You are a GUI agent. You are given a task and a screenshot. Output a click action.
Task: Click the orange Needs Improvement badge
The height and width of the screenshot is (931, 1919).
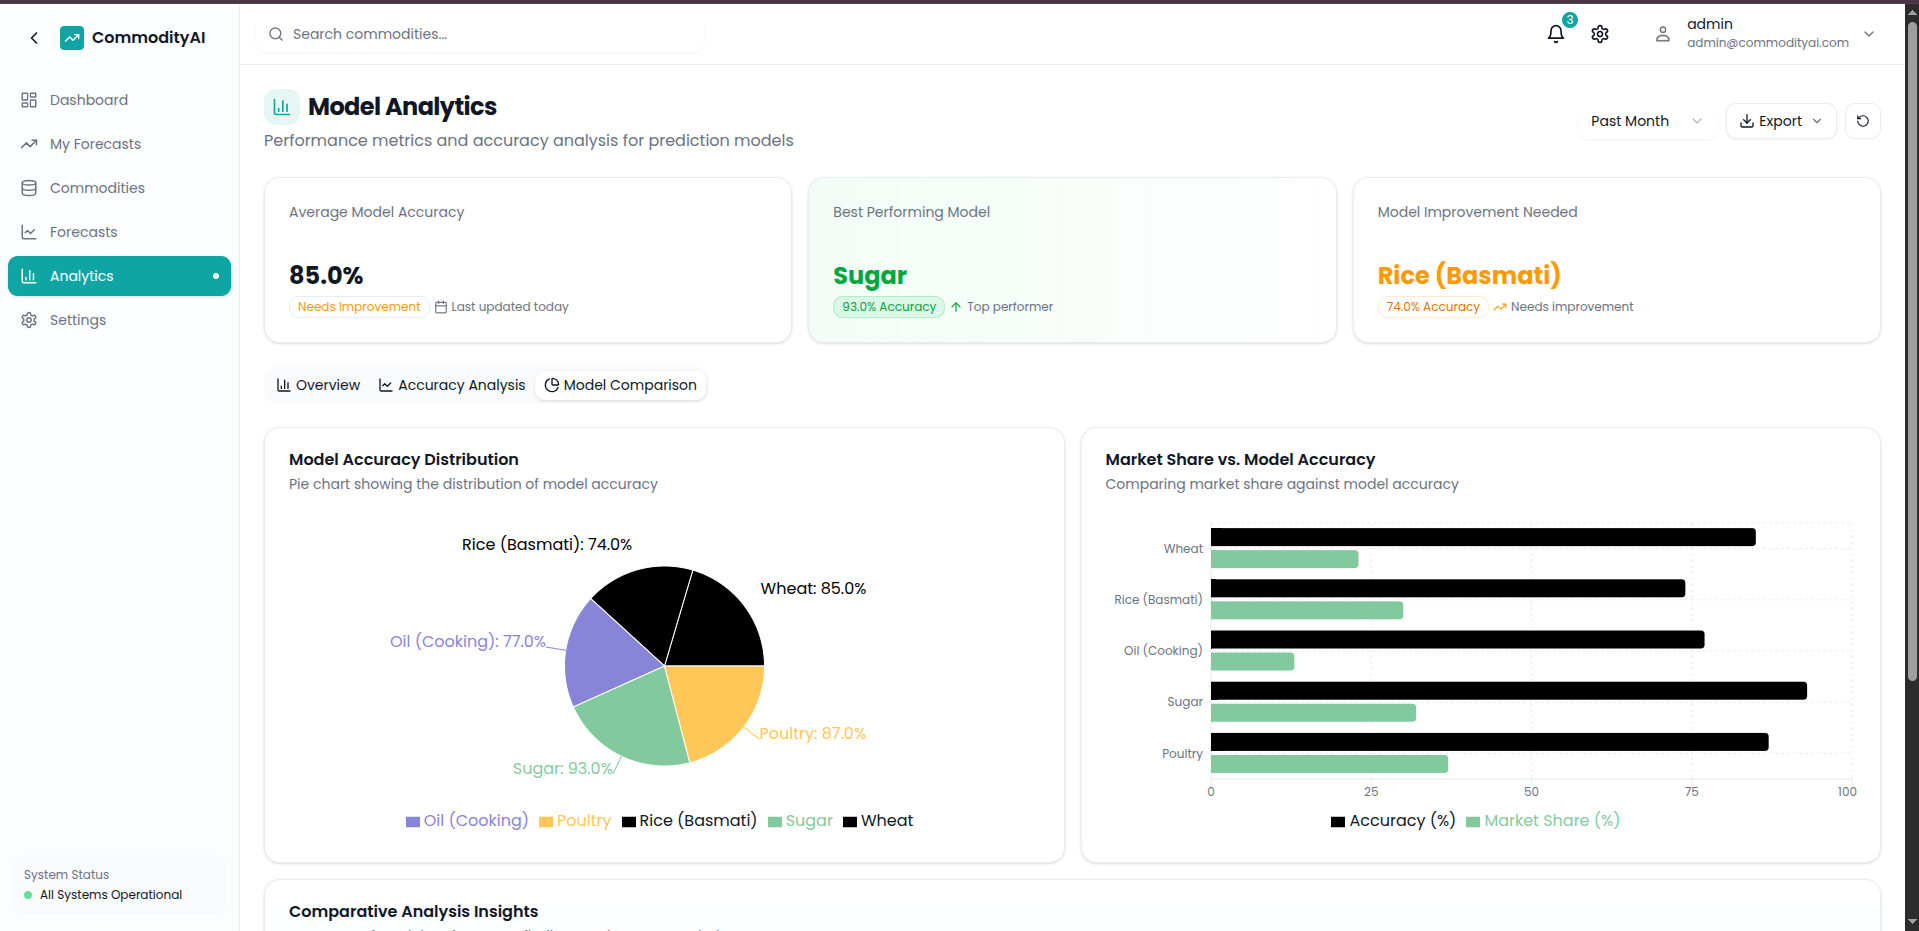[359, 307]
